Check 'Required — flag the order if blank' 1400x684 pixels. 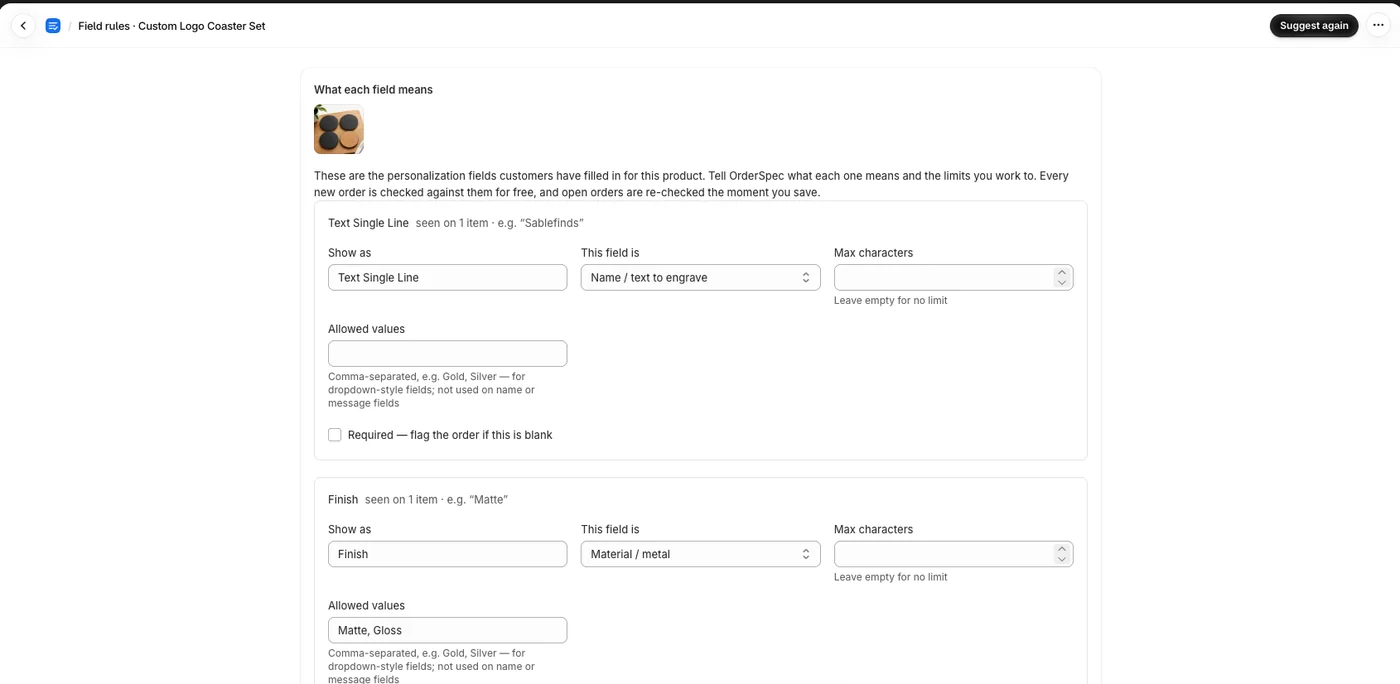(x=335, y=435)
